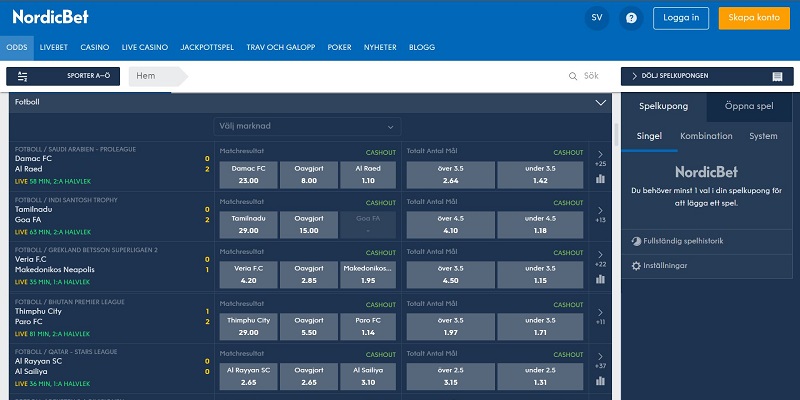
Task: Select Oavgjort at 15.00
Action: tap(309, 225)
